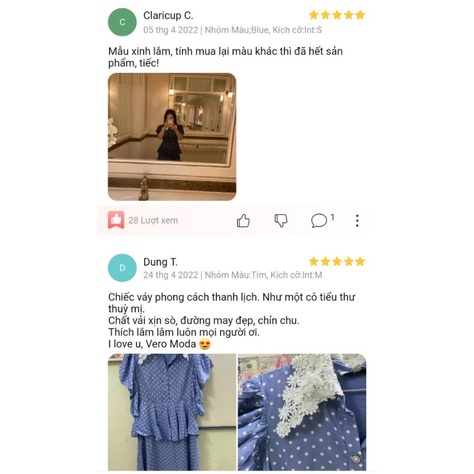Screen dimensions: 474x474
Task: Open three-dot more options menu
Action: coord(357,221)
